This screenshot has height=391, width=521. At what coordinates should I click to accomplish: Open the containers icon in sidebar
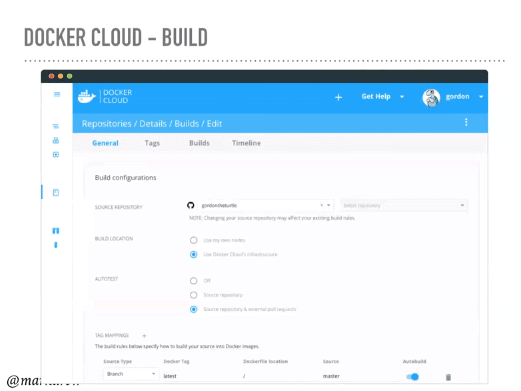(56, 155)
